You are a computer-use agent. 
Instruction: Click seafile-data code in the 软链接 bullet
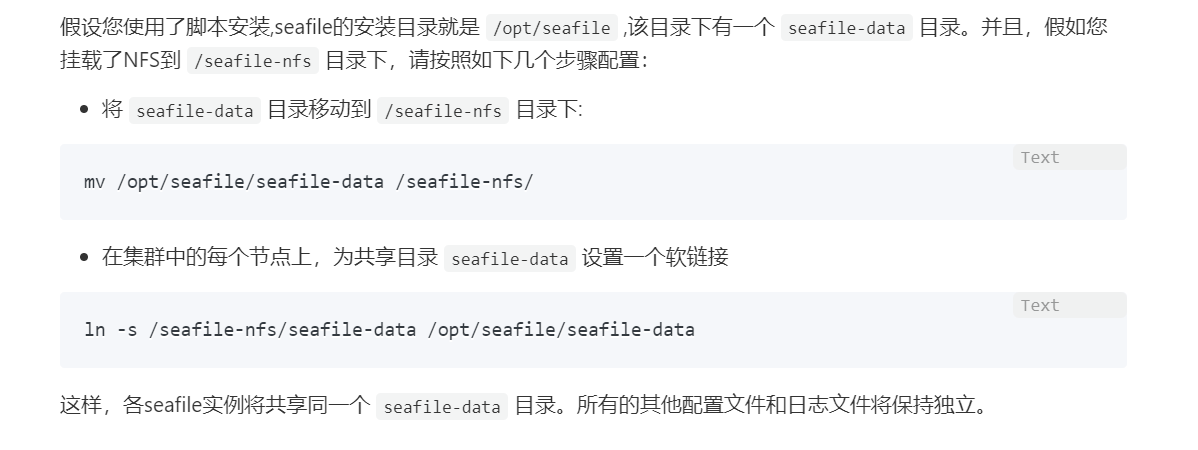click(x=510, y=259)
